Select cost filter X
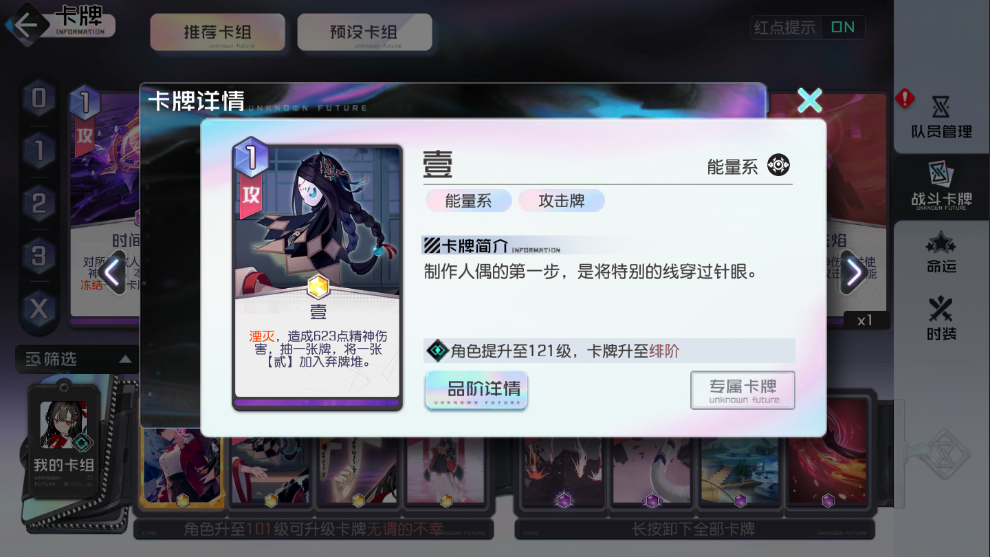The width and height of the screenshot is (990, 557). (39, 309)
